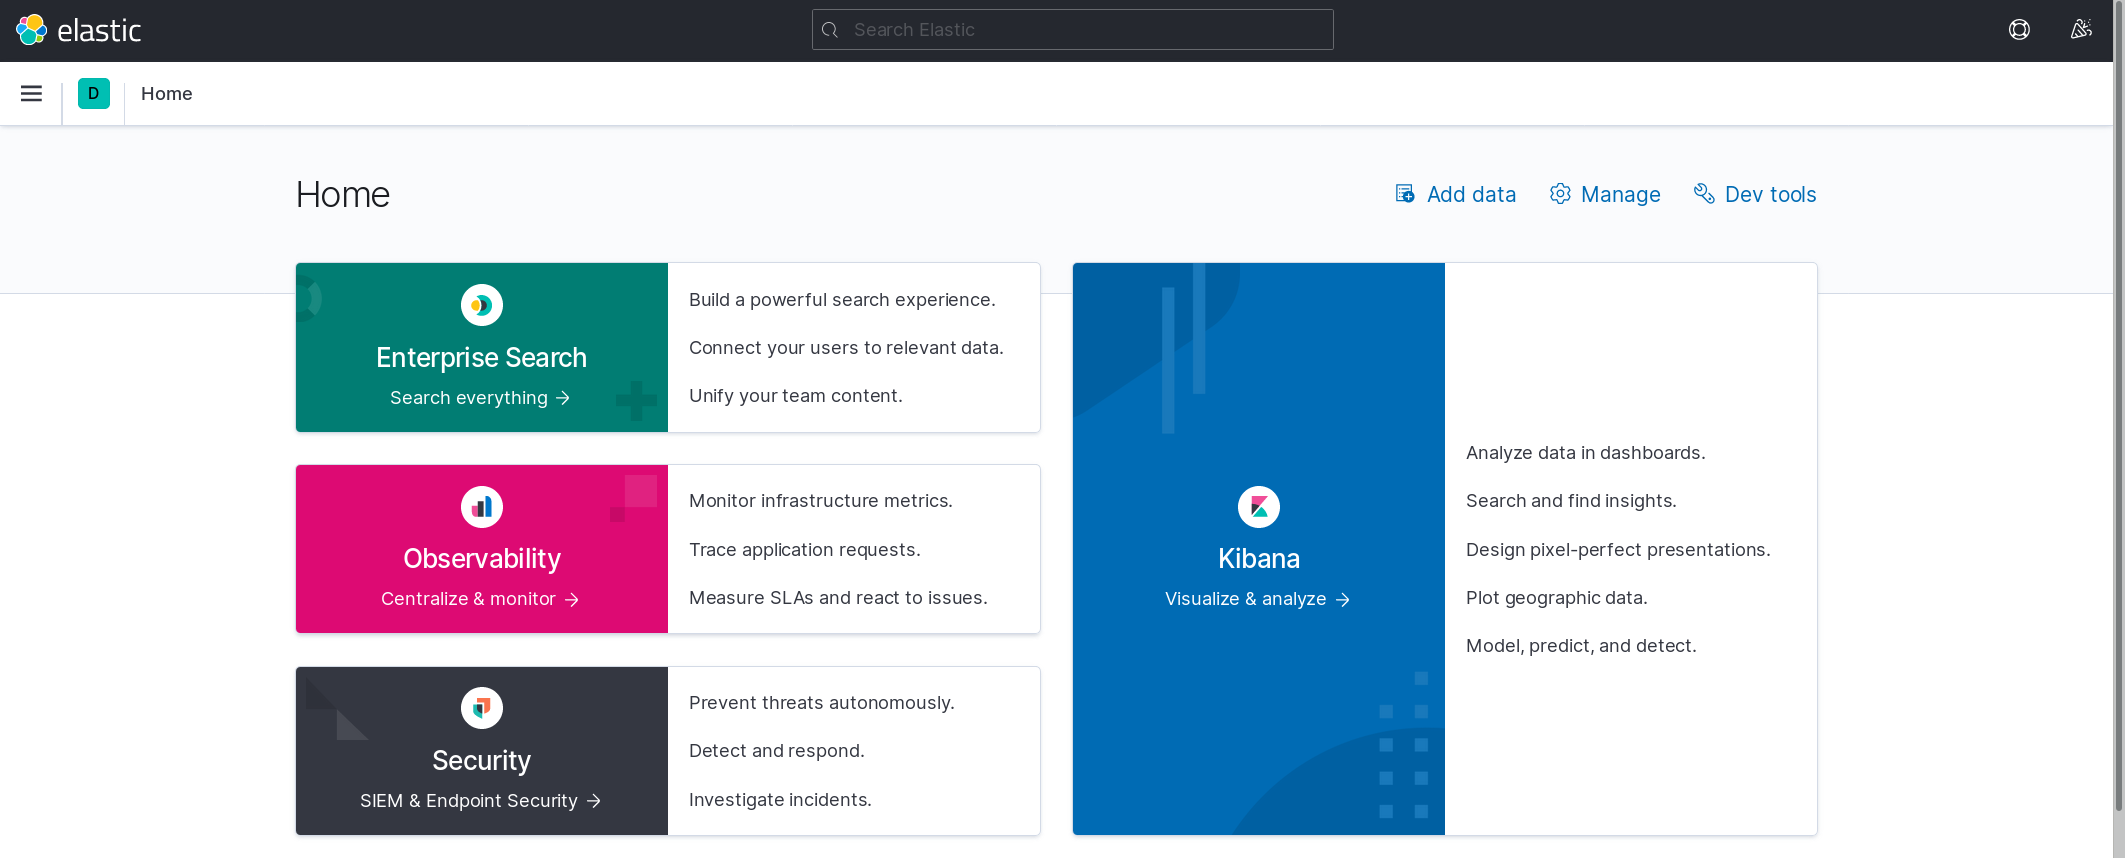The height and width of the screenshot is (858, 2125).
Task: Click arrow next to Search everything
Action: pyautogui.click(x=563, y=398)
